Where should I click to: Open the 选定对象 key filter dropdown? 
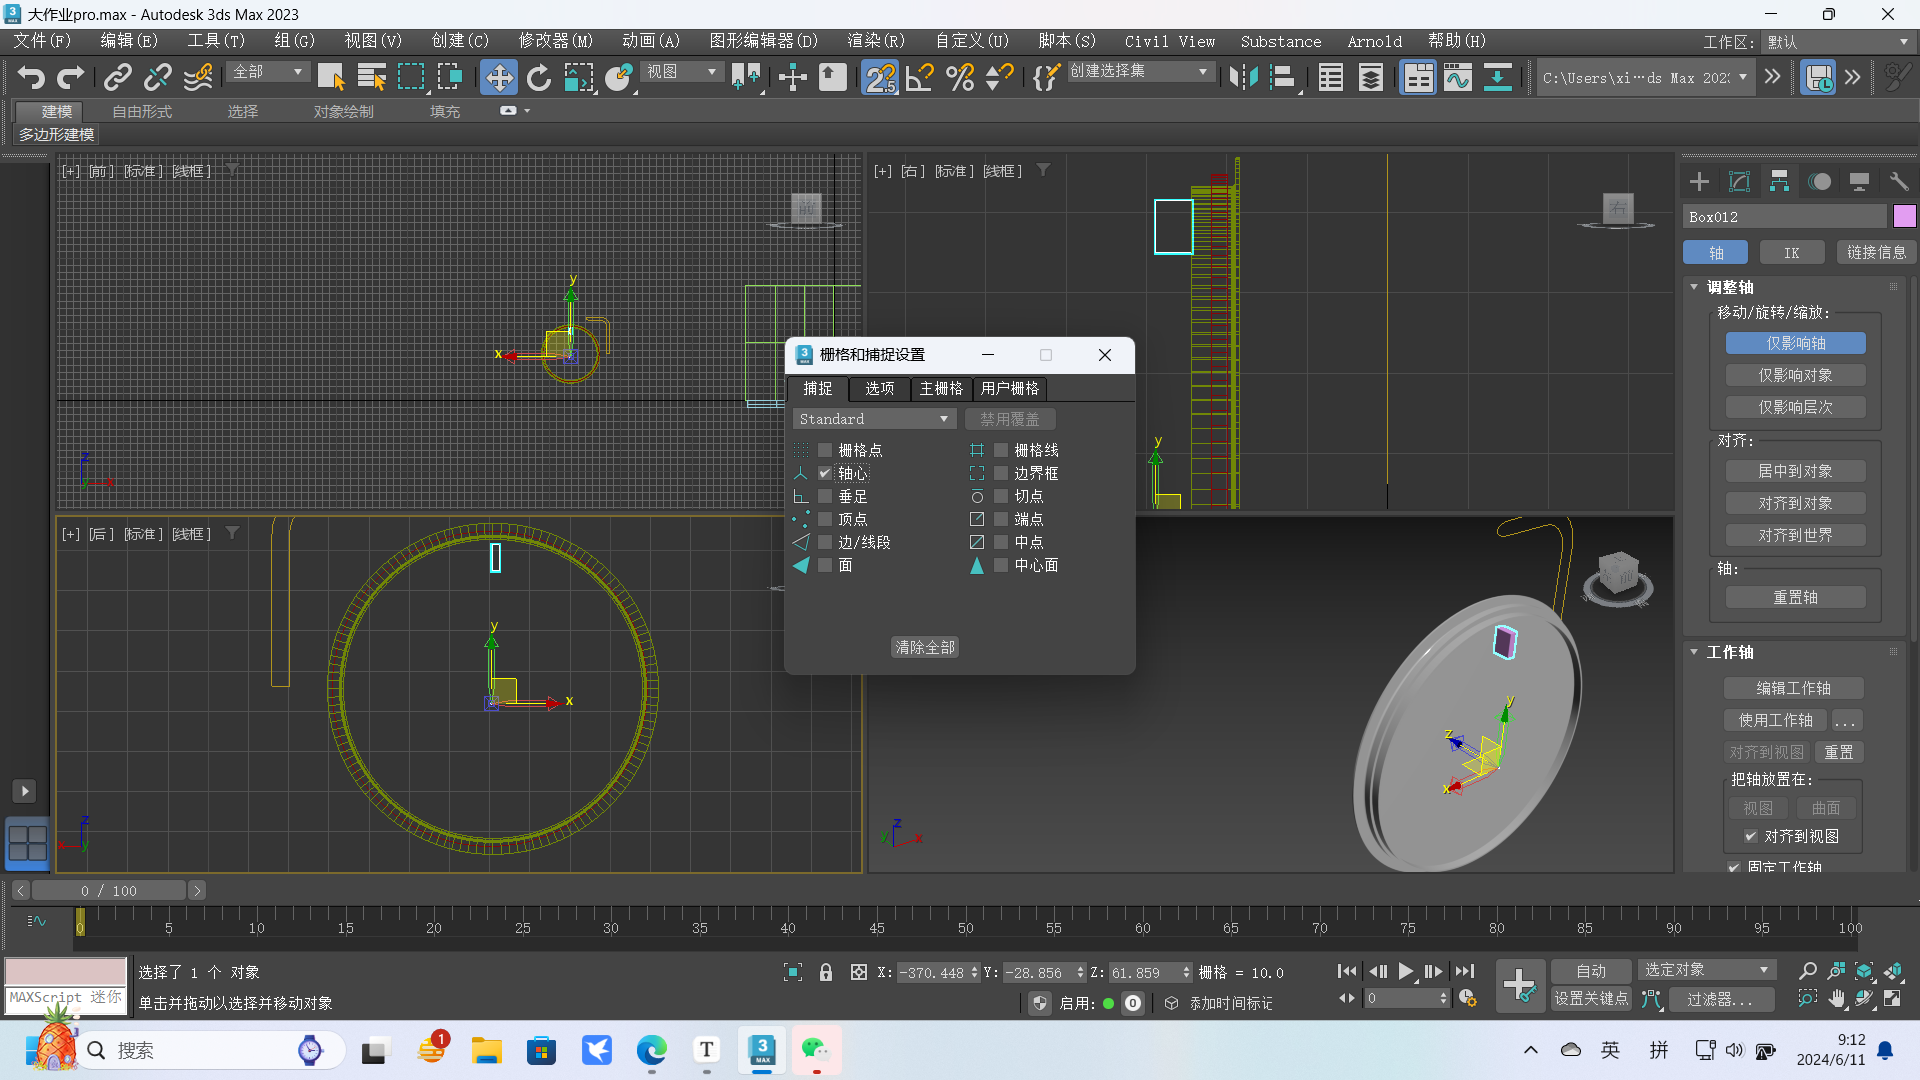1706,970
